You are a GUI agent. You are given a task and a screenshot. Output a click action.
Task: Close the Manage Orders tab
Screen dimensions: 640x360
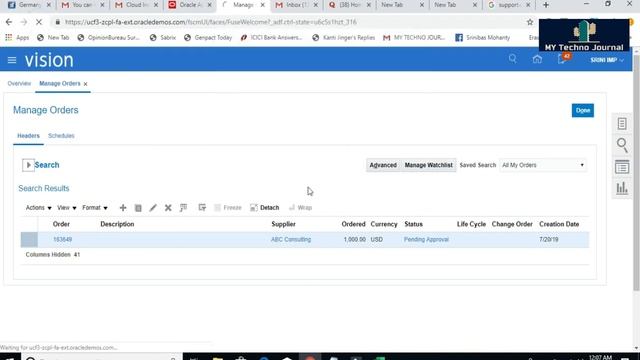[x=85, y=84]
